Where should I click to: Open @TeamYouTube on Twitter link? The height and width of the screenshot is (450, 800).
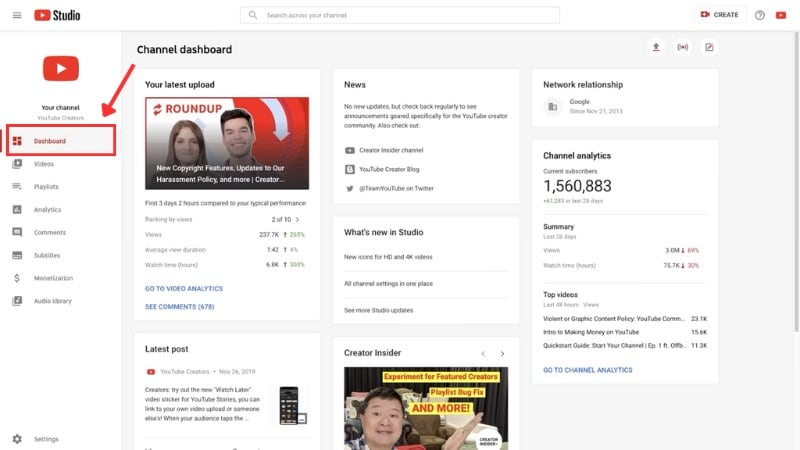click(x=396, y=188)
